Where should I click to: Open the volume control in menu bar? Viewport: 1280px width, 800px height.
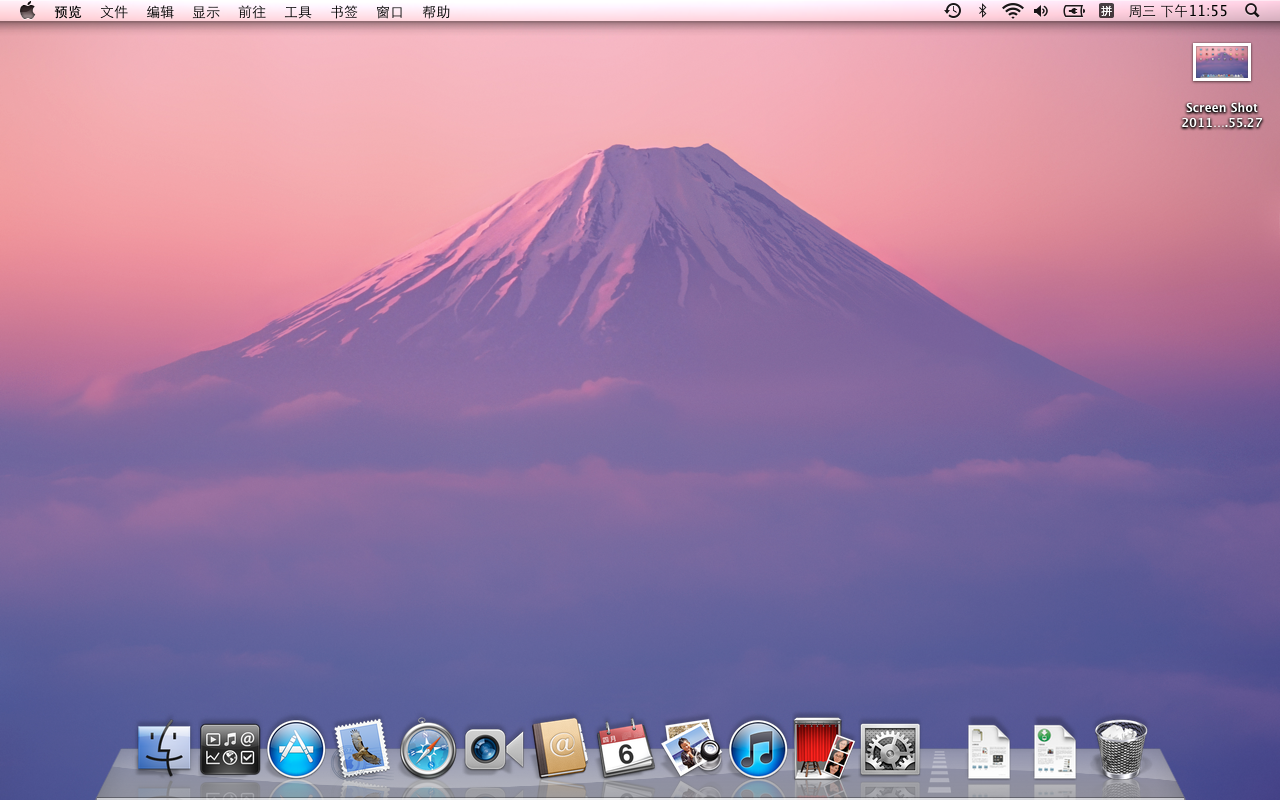pyautogui.click(x=1042, y=11)
